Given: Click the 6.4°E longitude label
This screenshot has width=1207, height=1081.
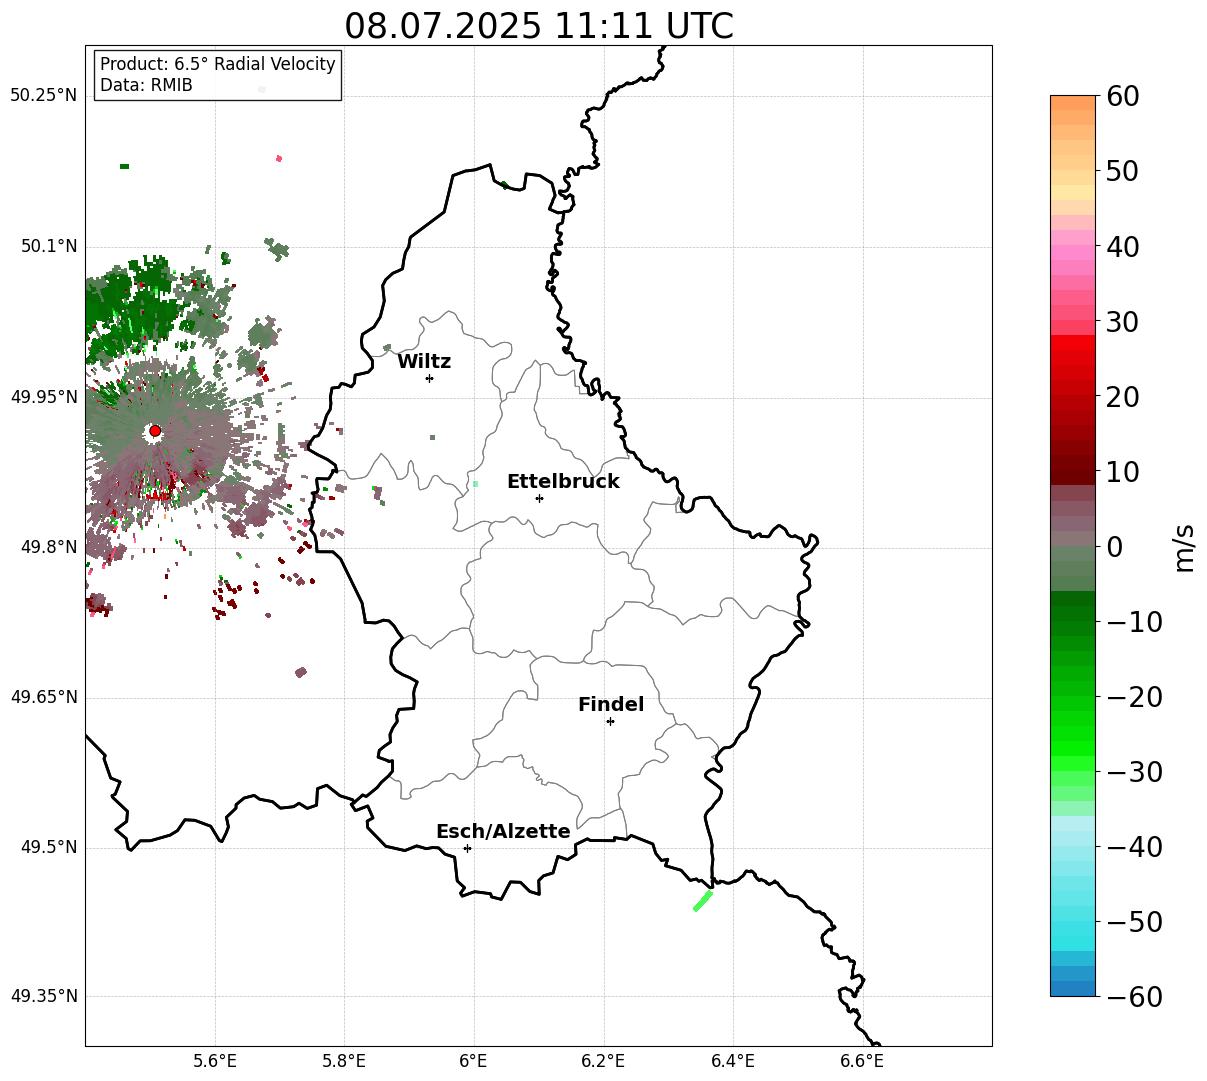Looking at the screenshot, I should (x=733, y=1061).
